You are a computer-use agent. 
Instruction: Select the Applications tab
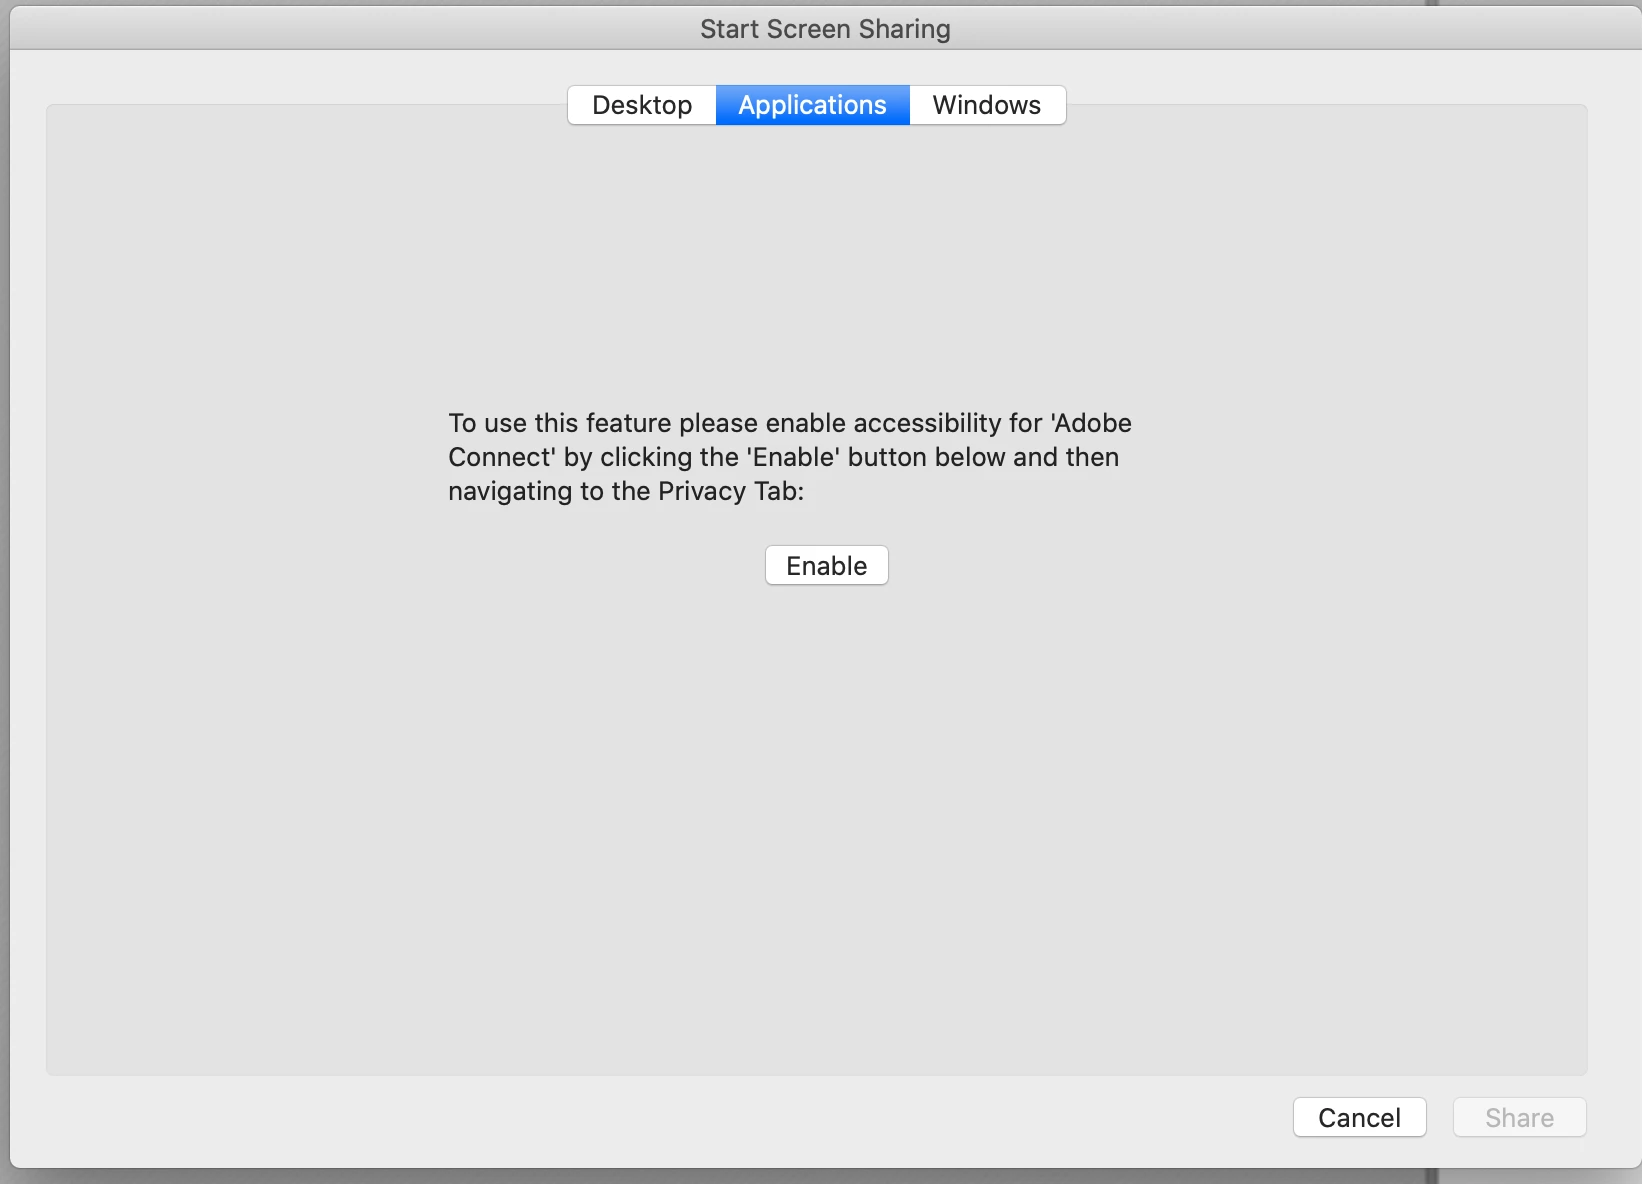click(812, 105)
